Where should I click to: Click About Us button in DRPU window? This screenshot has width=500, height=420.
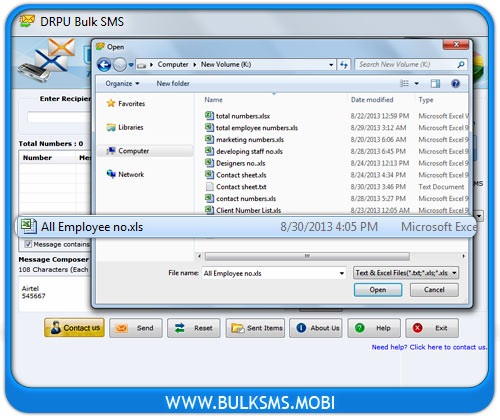coord(316,328)
